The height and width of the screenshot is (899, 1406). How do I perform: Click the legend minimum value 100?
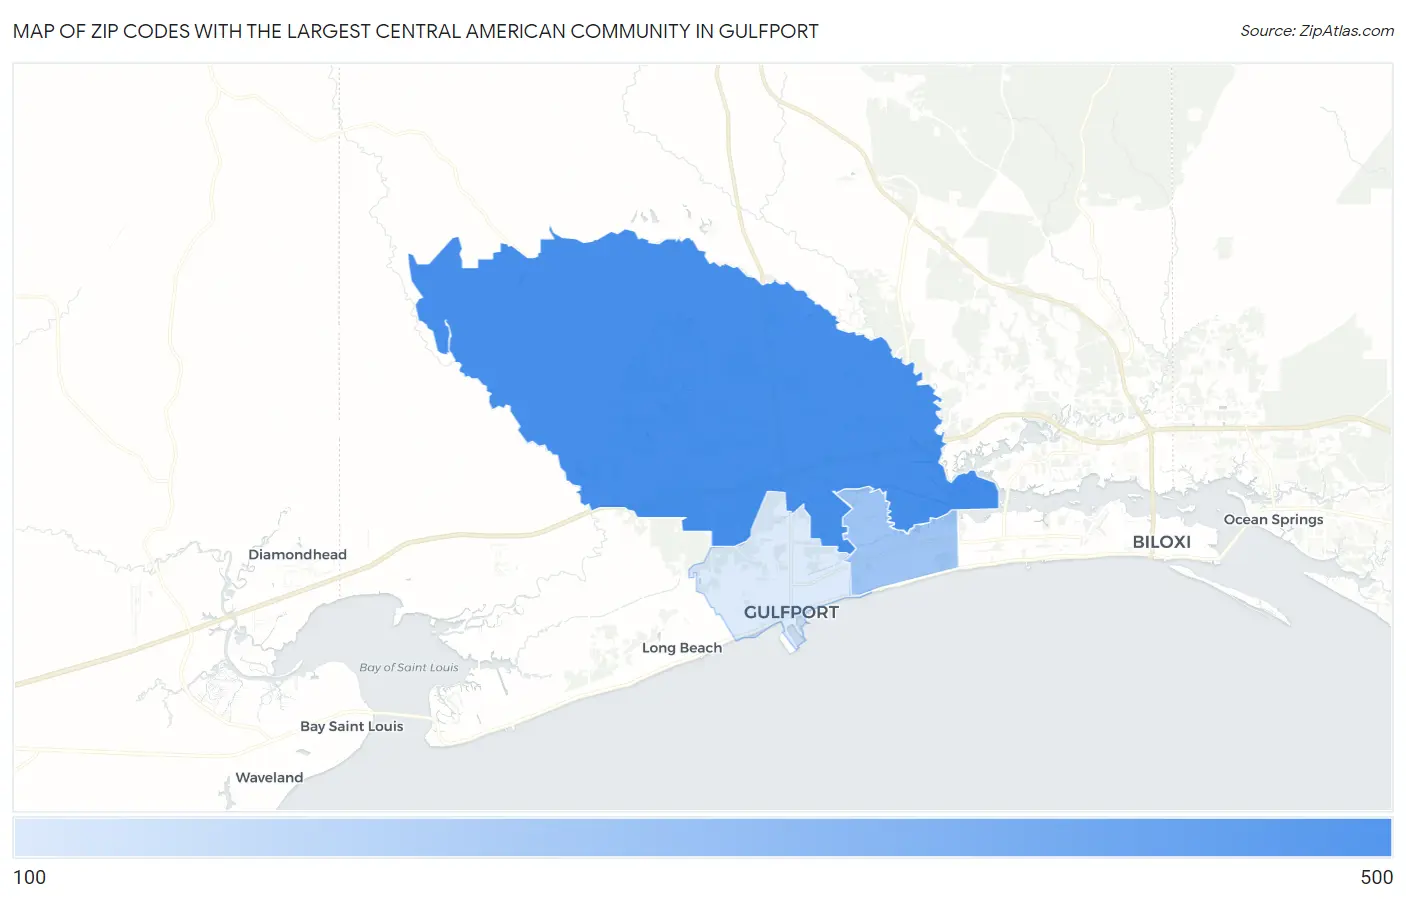click(x=30, y=877)
